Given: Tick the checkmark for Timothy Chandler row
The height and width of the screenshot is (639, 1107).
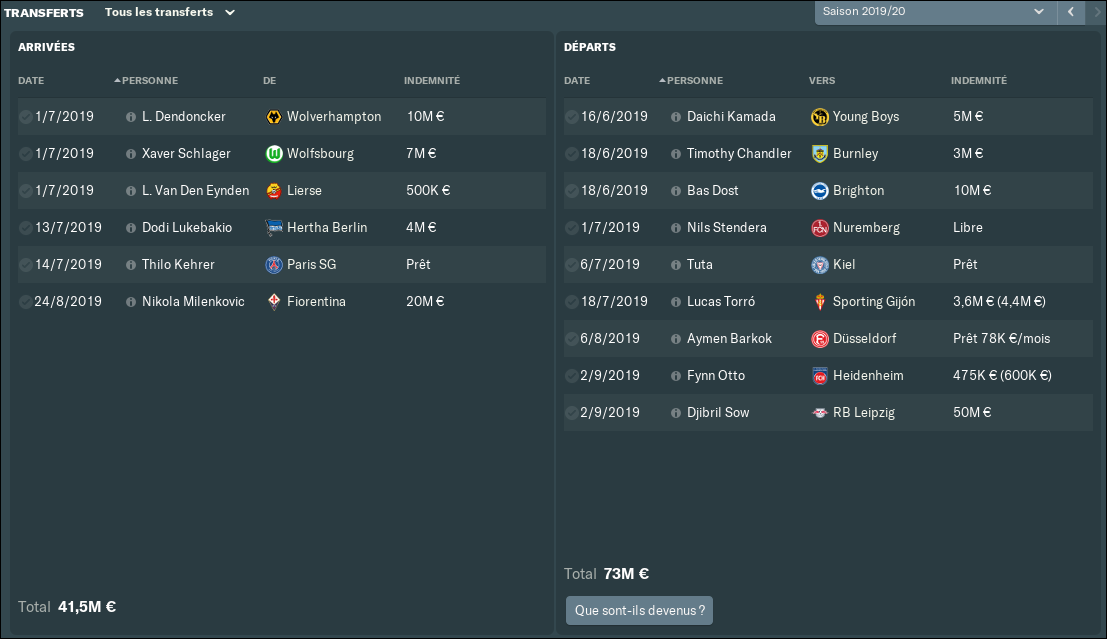Looking at the screenshot, I should click(x=571, y=153).
